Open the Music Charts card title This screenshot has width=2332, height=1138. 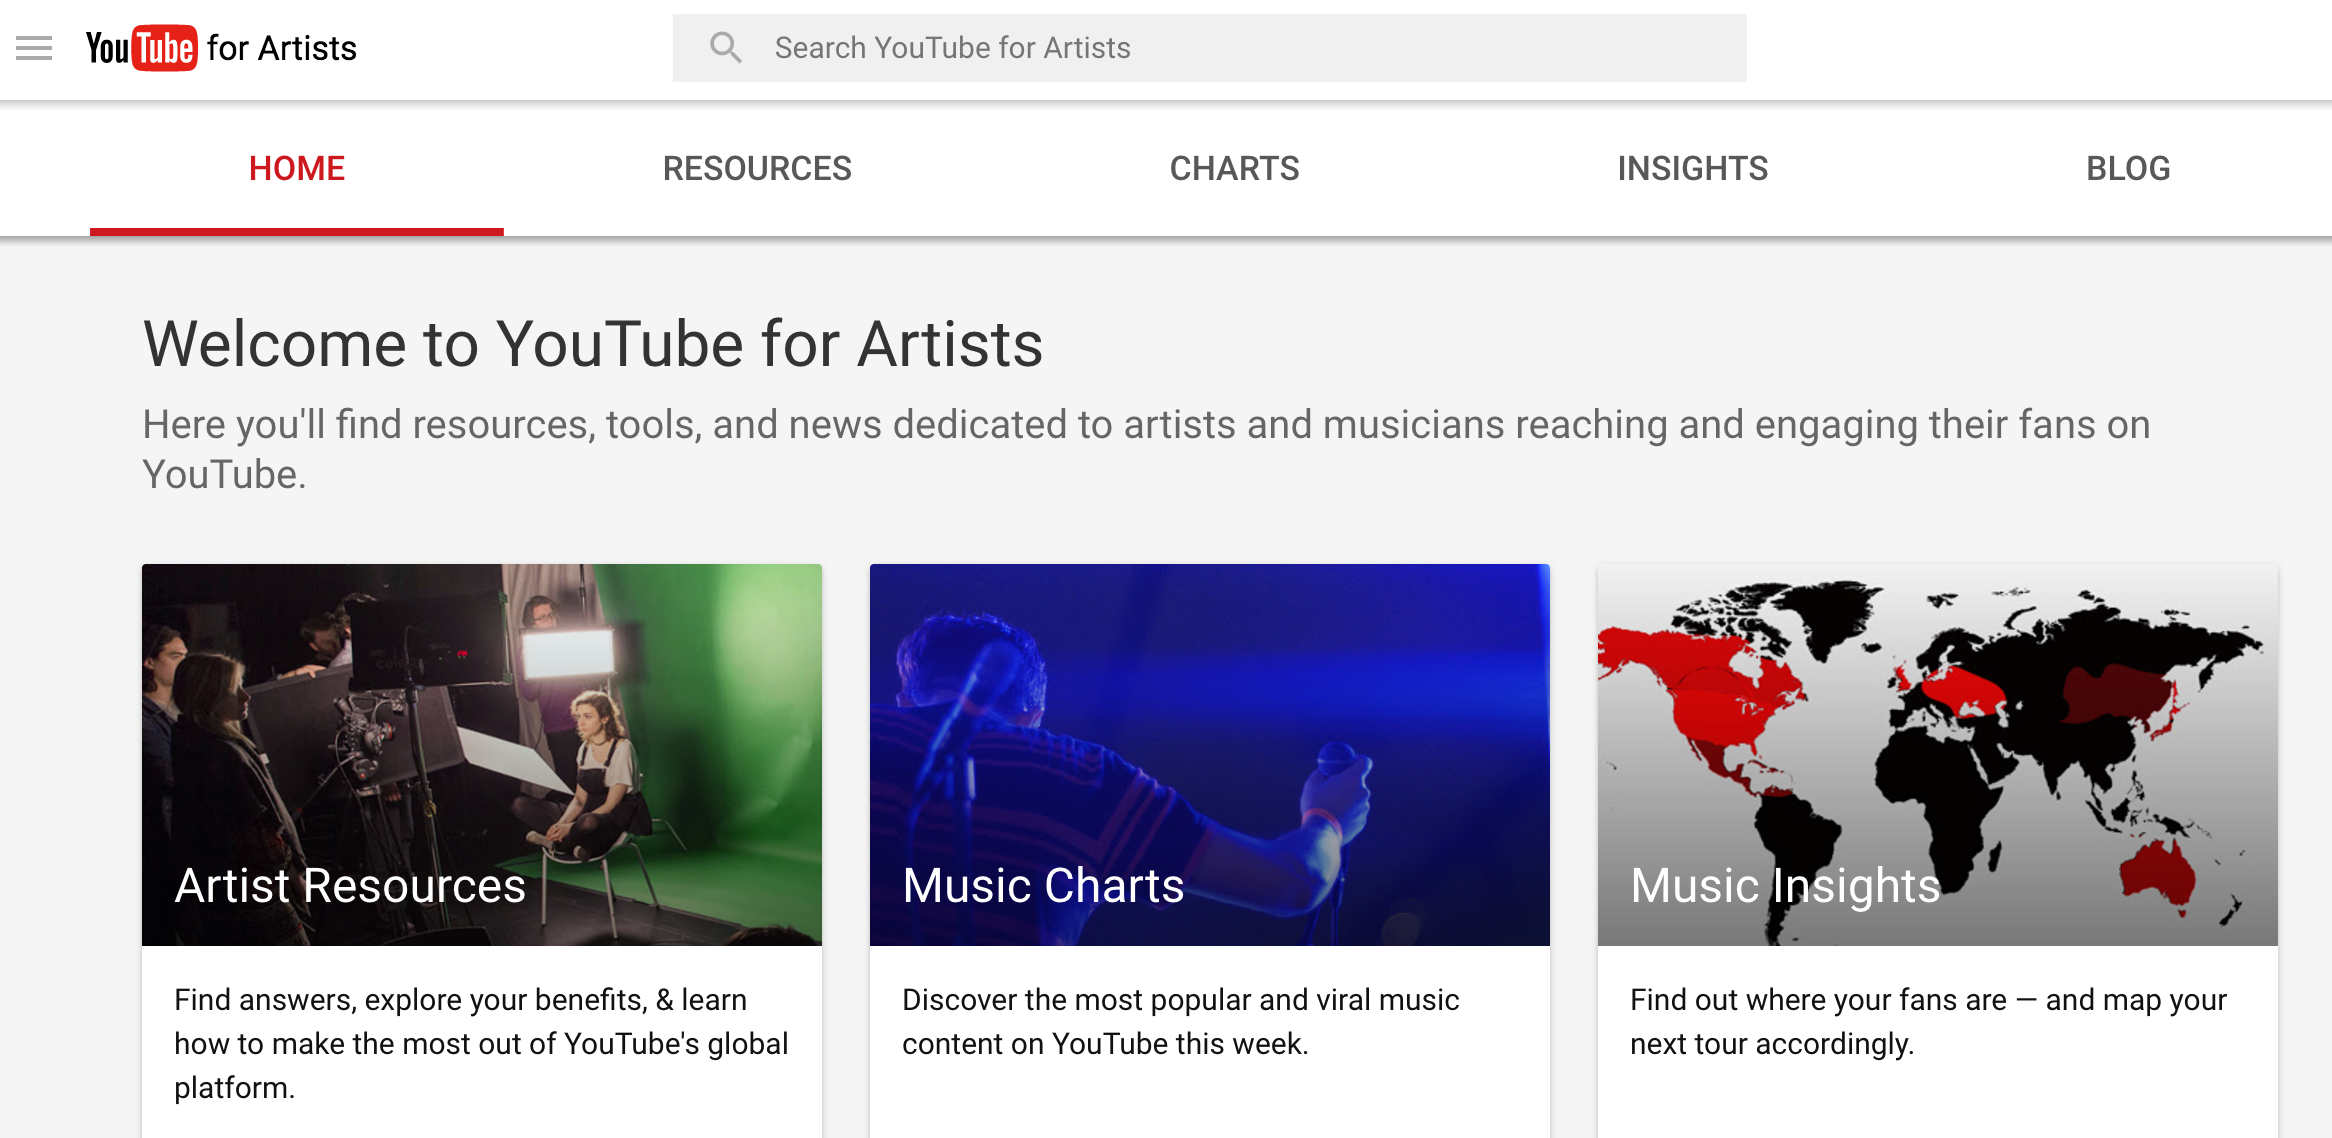(x=1043, y=886)
